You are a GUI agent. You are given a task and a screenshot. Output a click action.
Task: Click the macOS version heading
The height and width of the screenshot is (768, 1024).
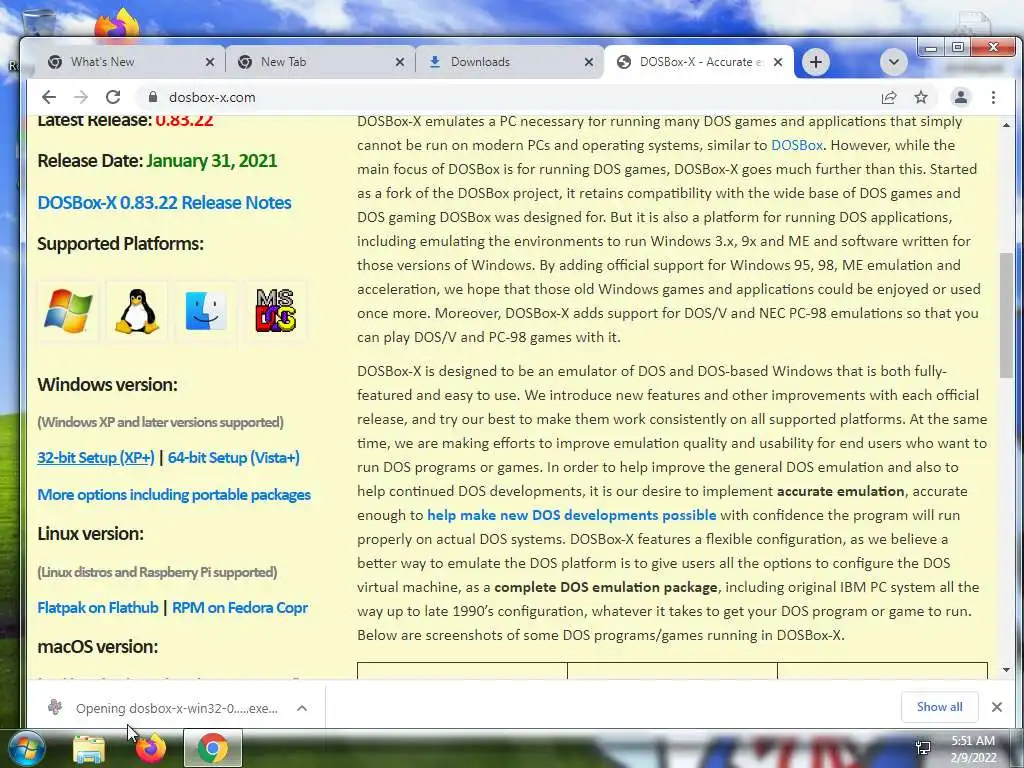97,647
